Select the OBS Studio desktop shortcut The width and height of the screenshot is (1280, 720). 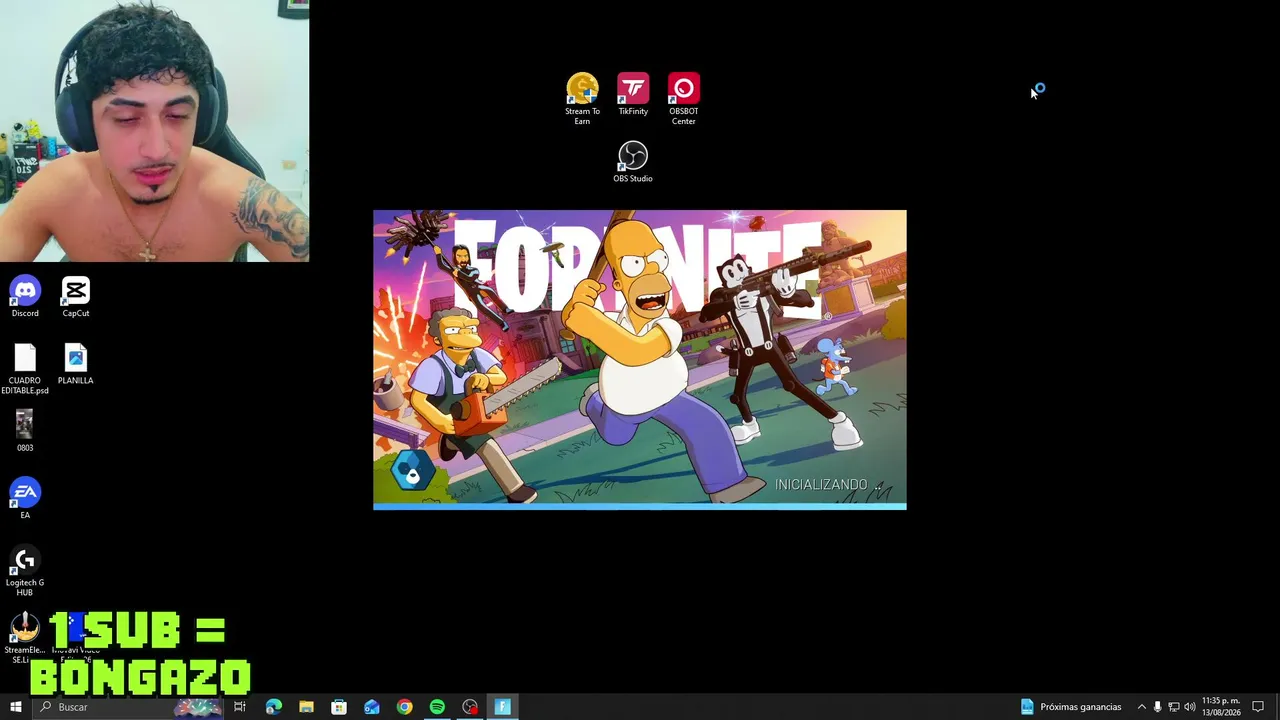pos(633,162)
